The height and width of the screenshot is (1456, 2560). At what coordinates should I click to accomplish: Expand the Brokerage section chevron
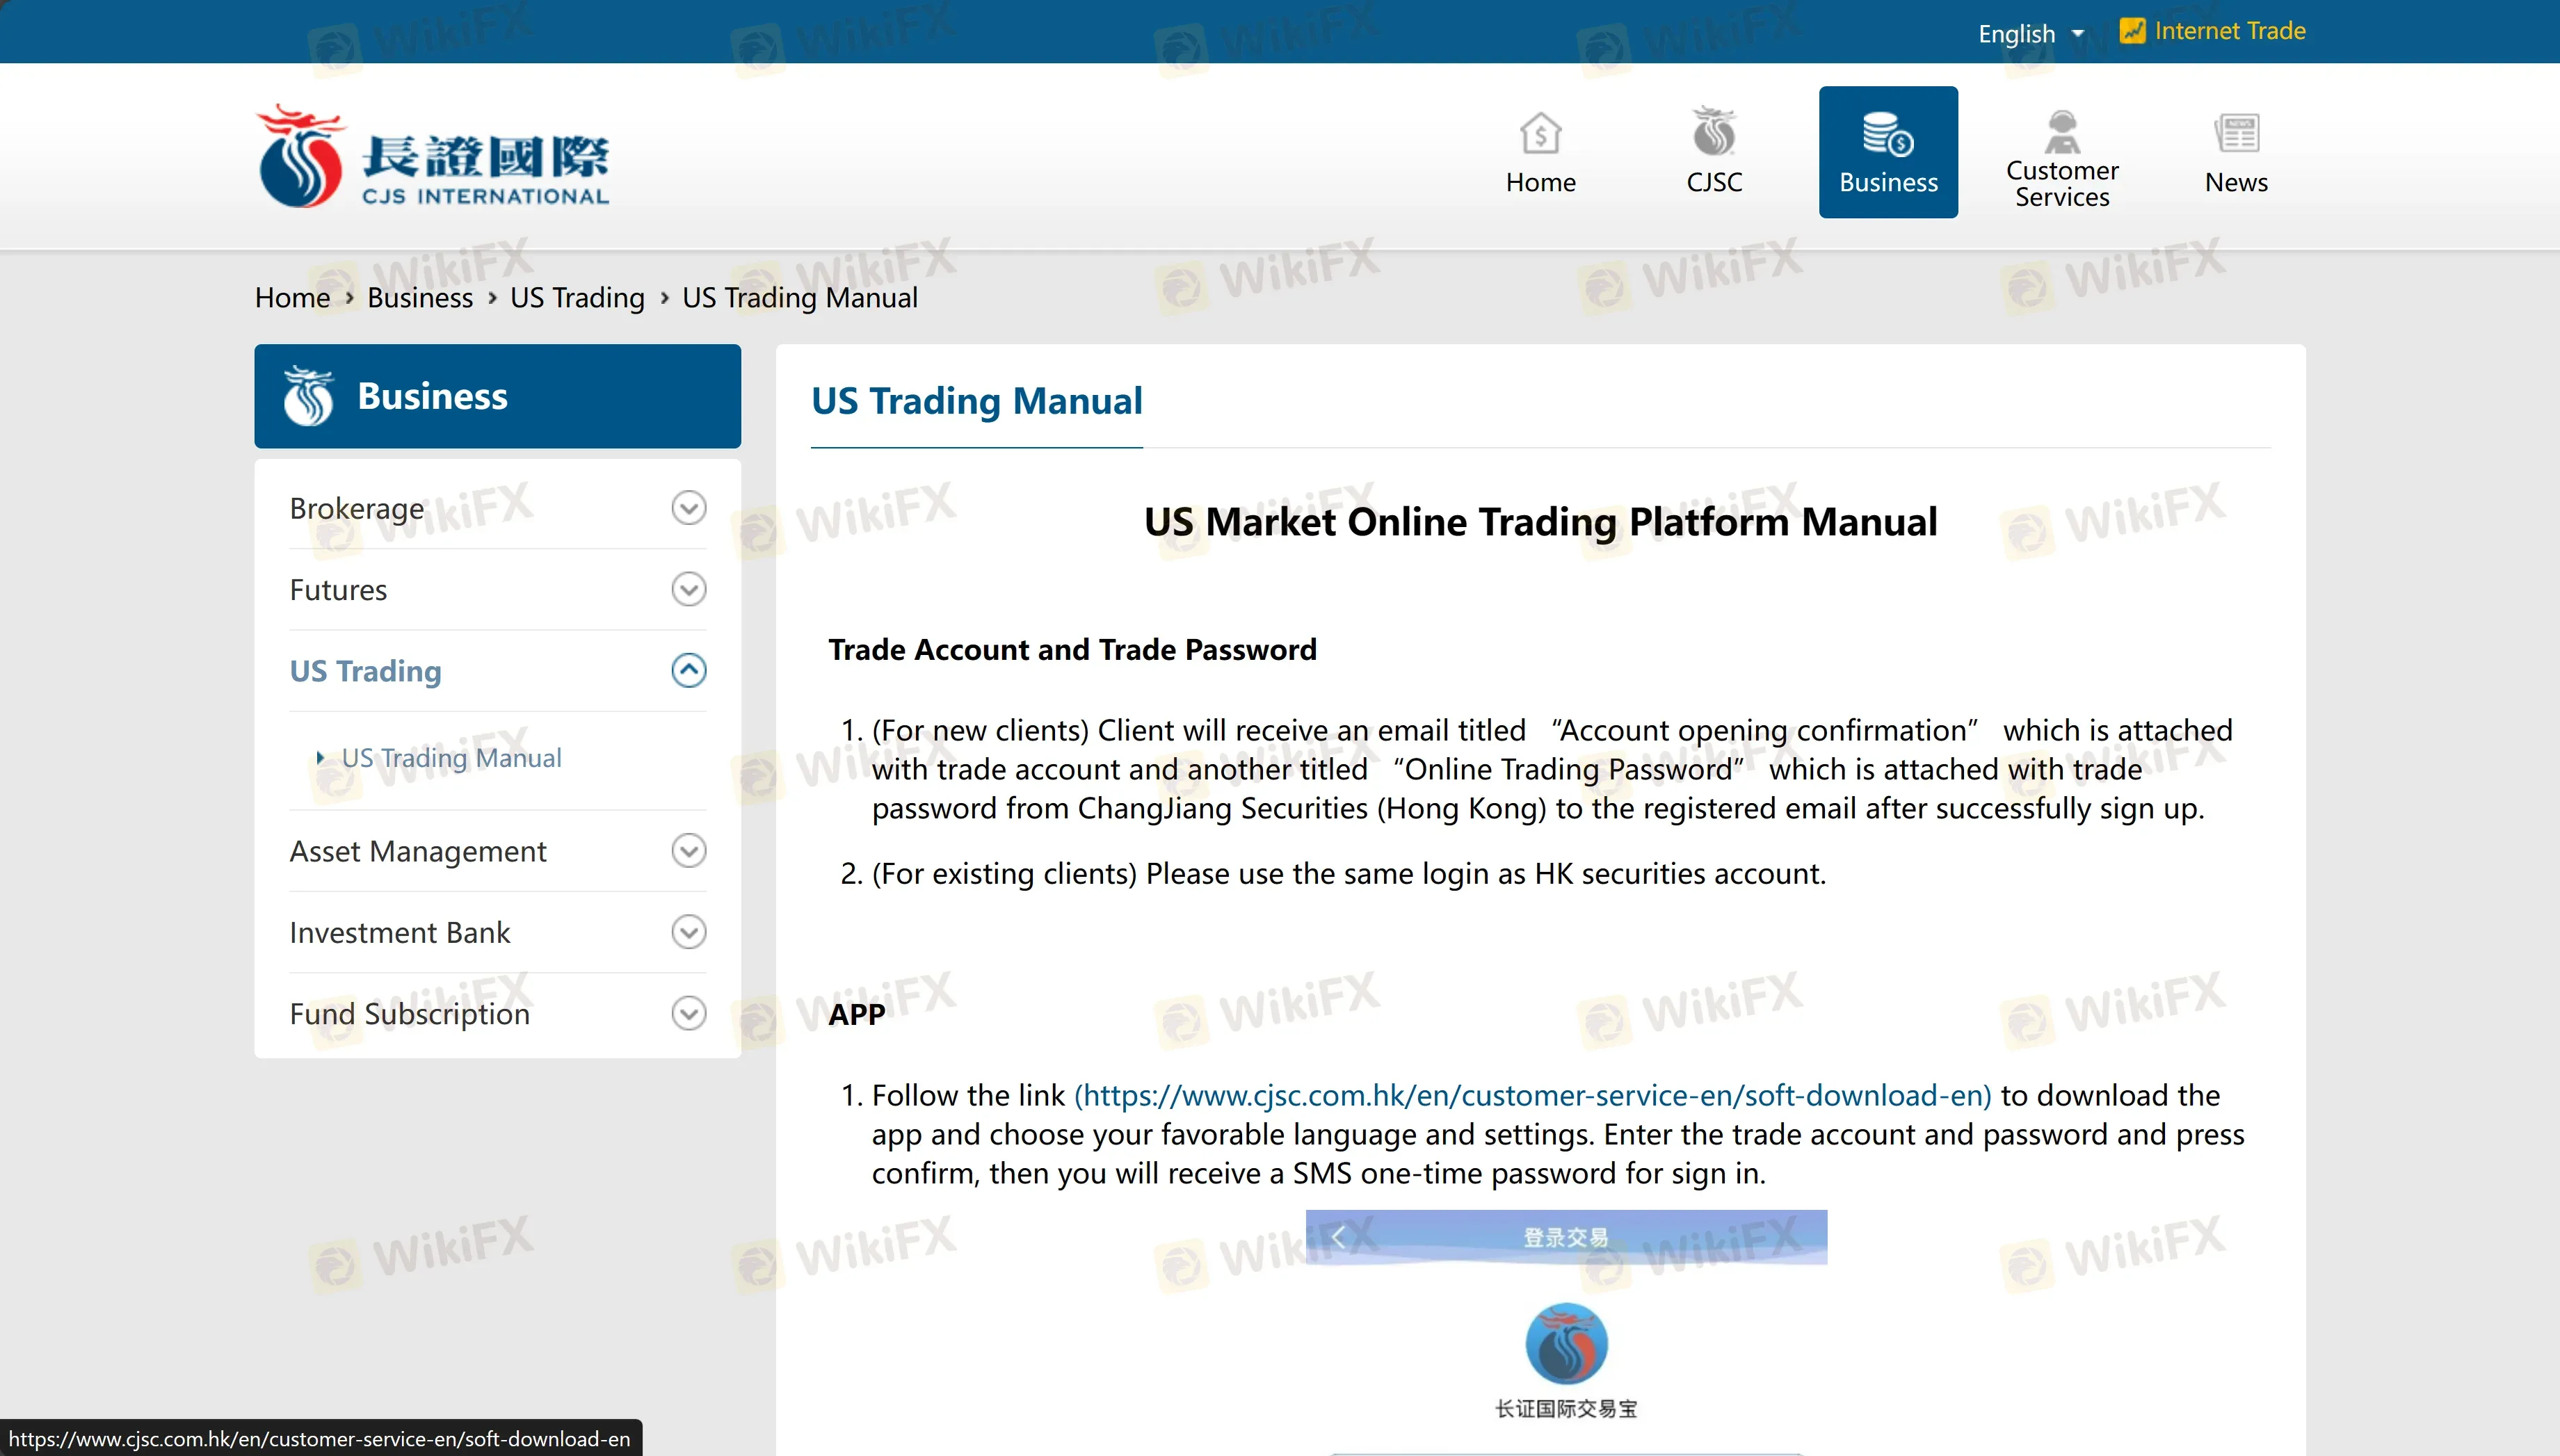tap(688, 508)
